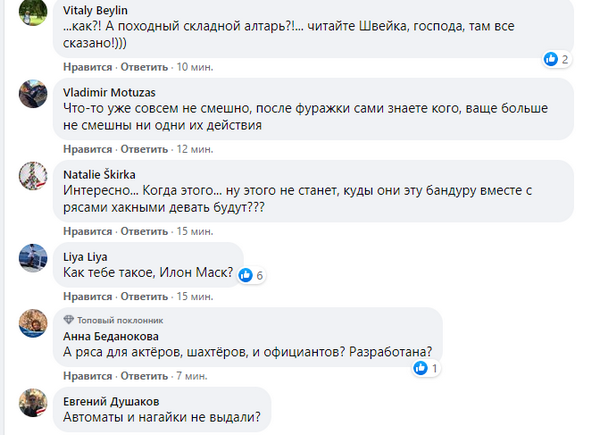Click Анна Беданокова's profile picture
600x435 pixels.
(33, 324)
